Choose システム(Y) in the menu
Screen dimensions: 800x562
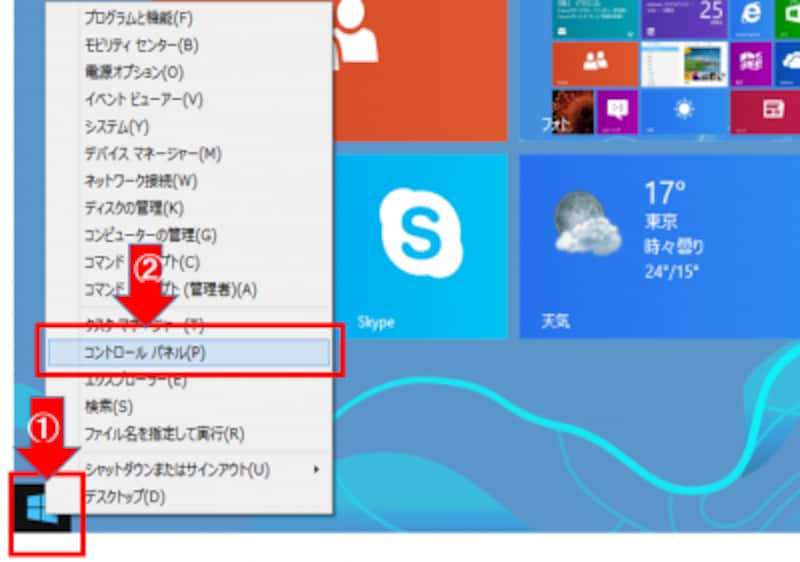click(189, 126)
